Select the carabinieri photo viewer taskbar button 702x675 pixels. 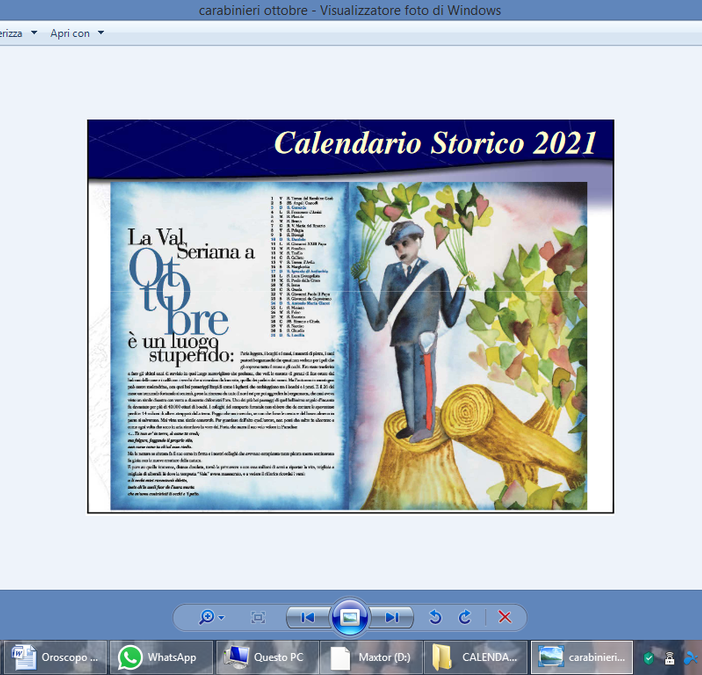(583, 657)
